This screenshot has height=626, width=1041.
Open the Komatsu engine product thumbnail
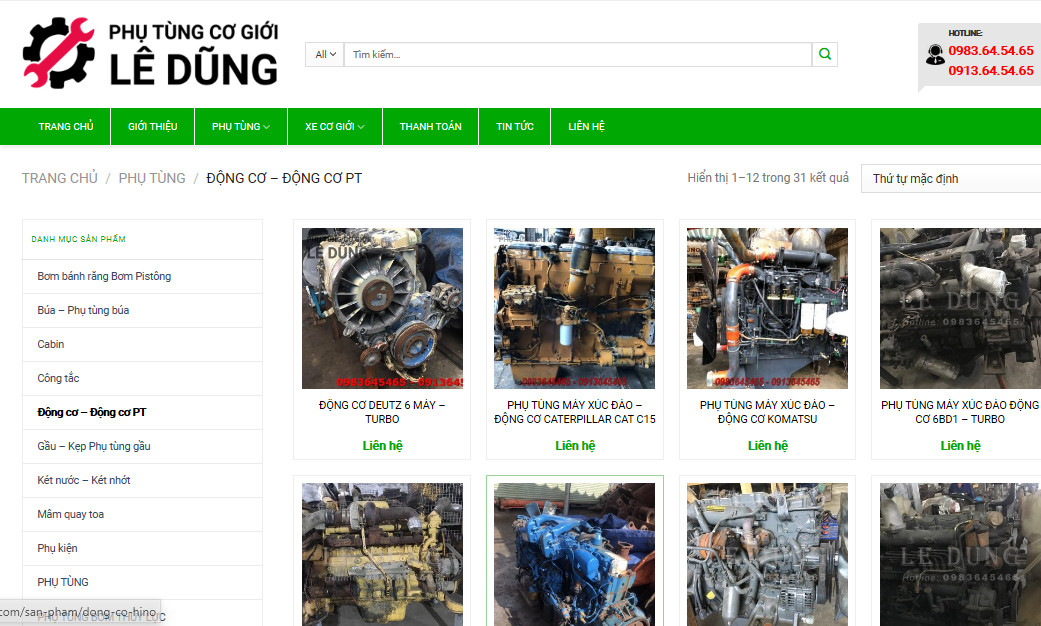point(766,307)
